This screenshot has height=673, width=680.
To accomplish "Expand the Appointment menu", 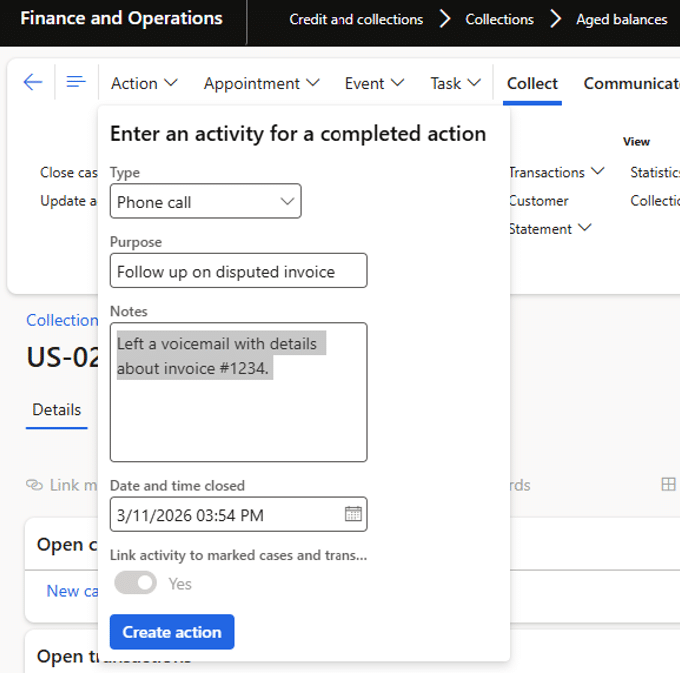I will 261,84.
